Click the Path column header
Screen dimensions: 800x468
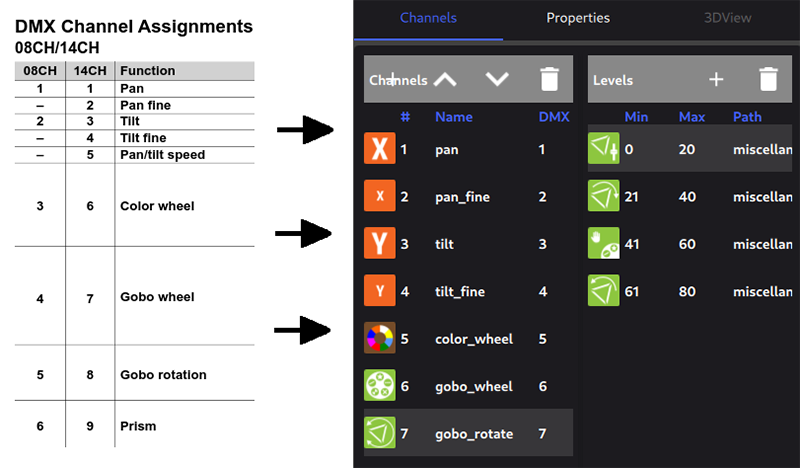point(747,117)
